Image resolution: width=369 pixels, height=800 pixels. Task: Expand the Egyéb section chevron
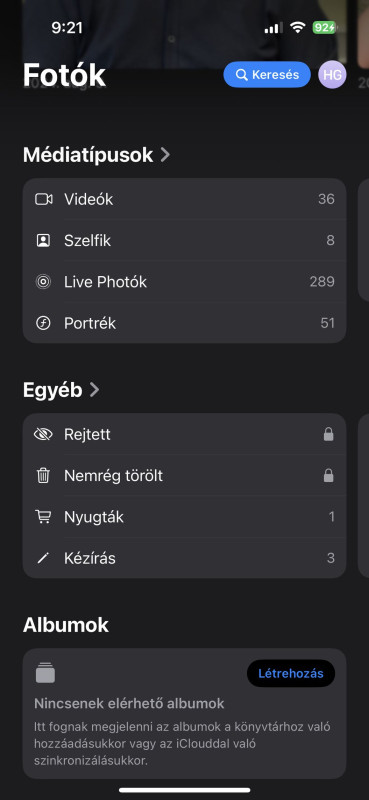94,390
